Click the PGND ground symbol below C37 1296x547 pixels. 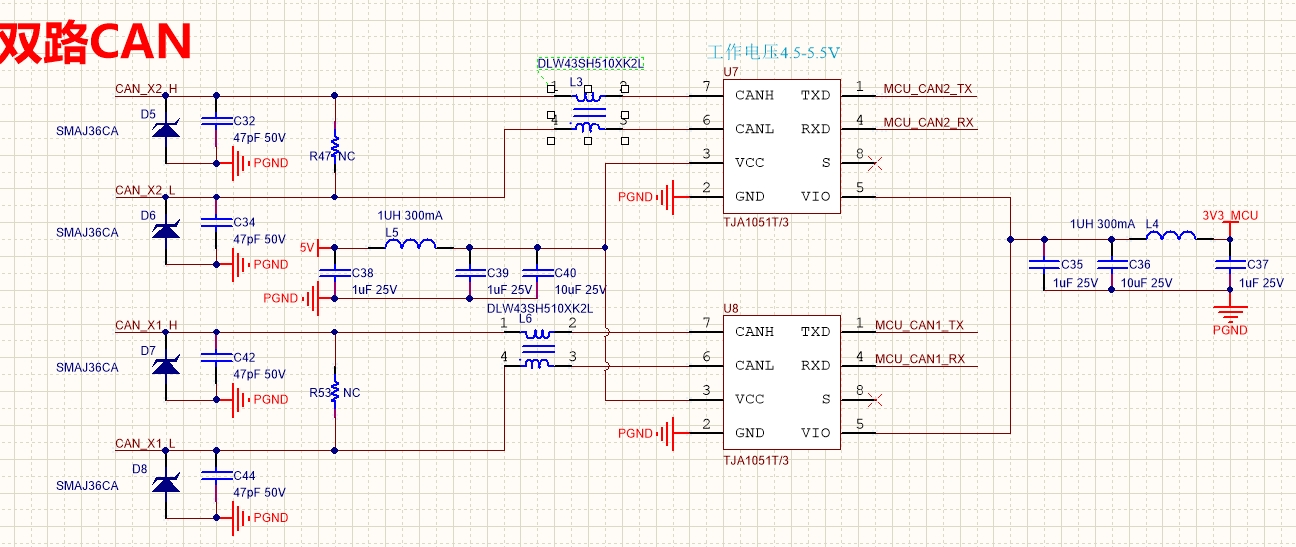pos(1229,313)
